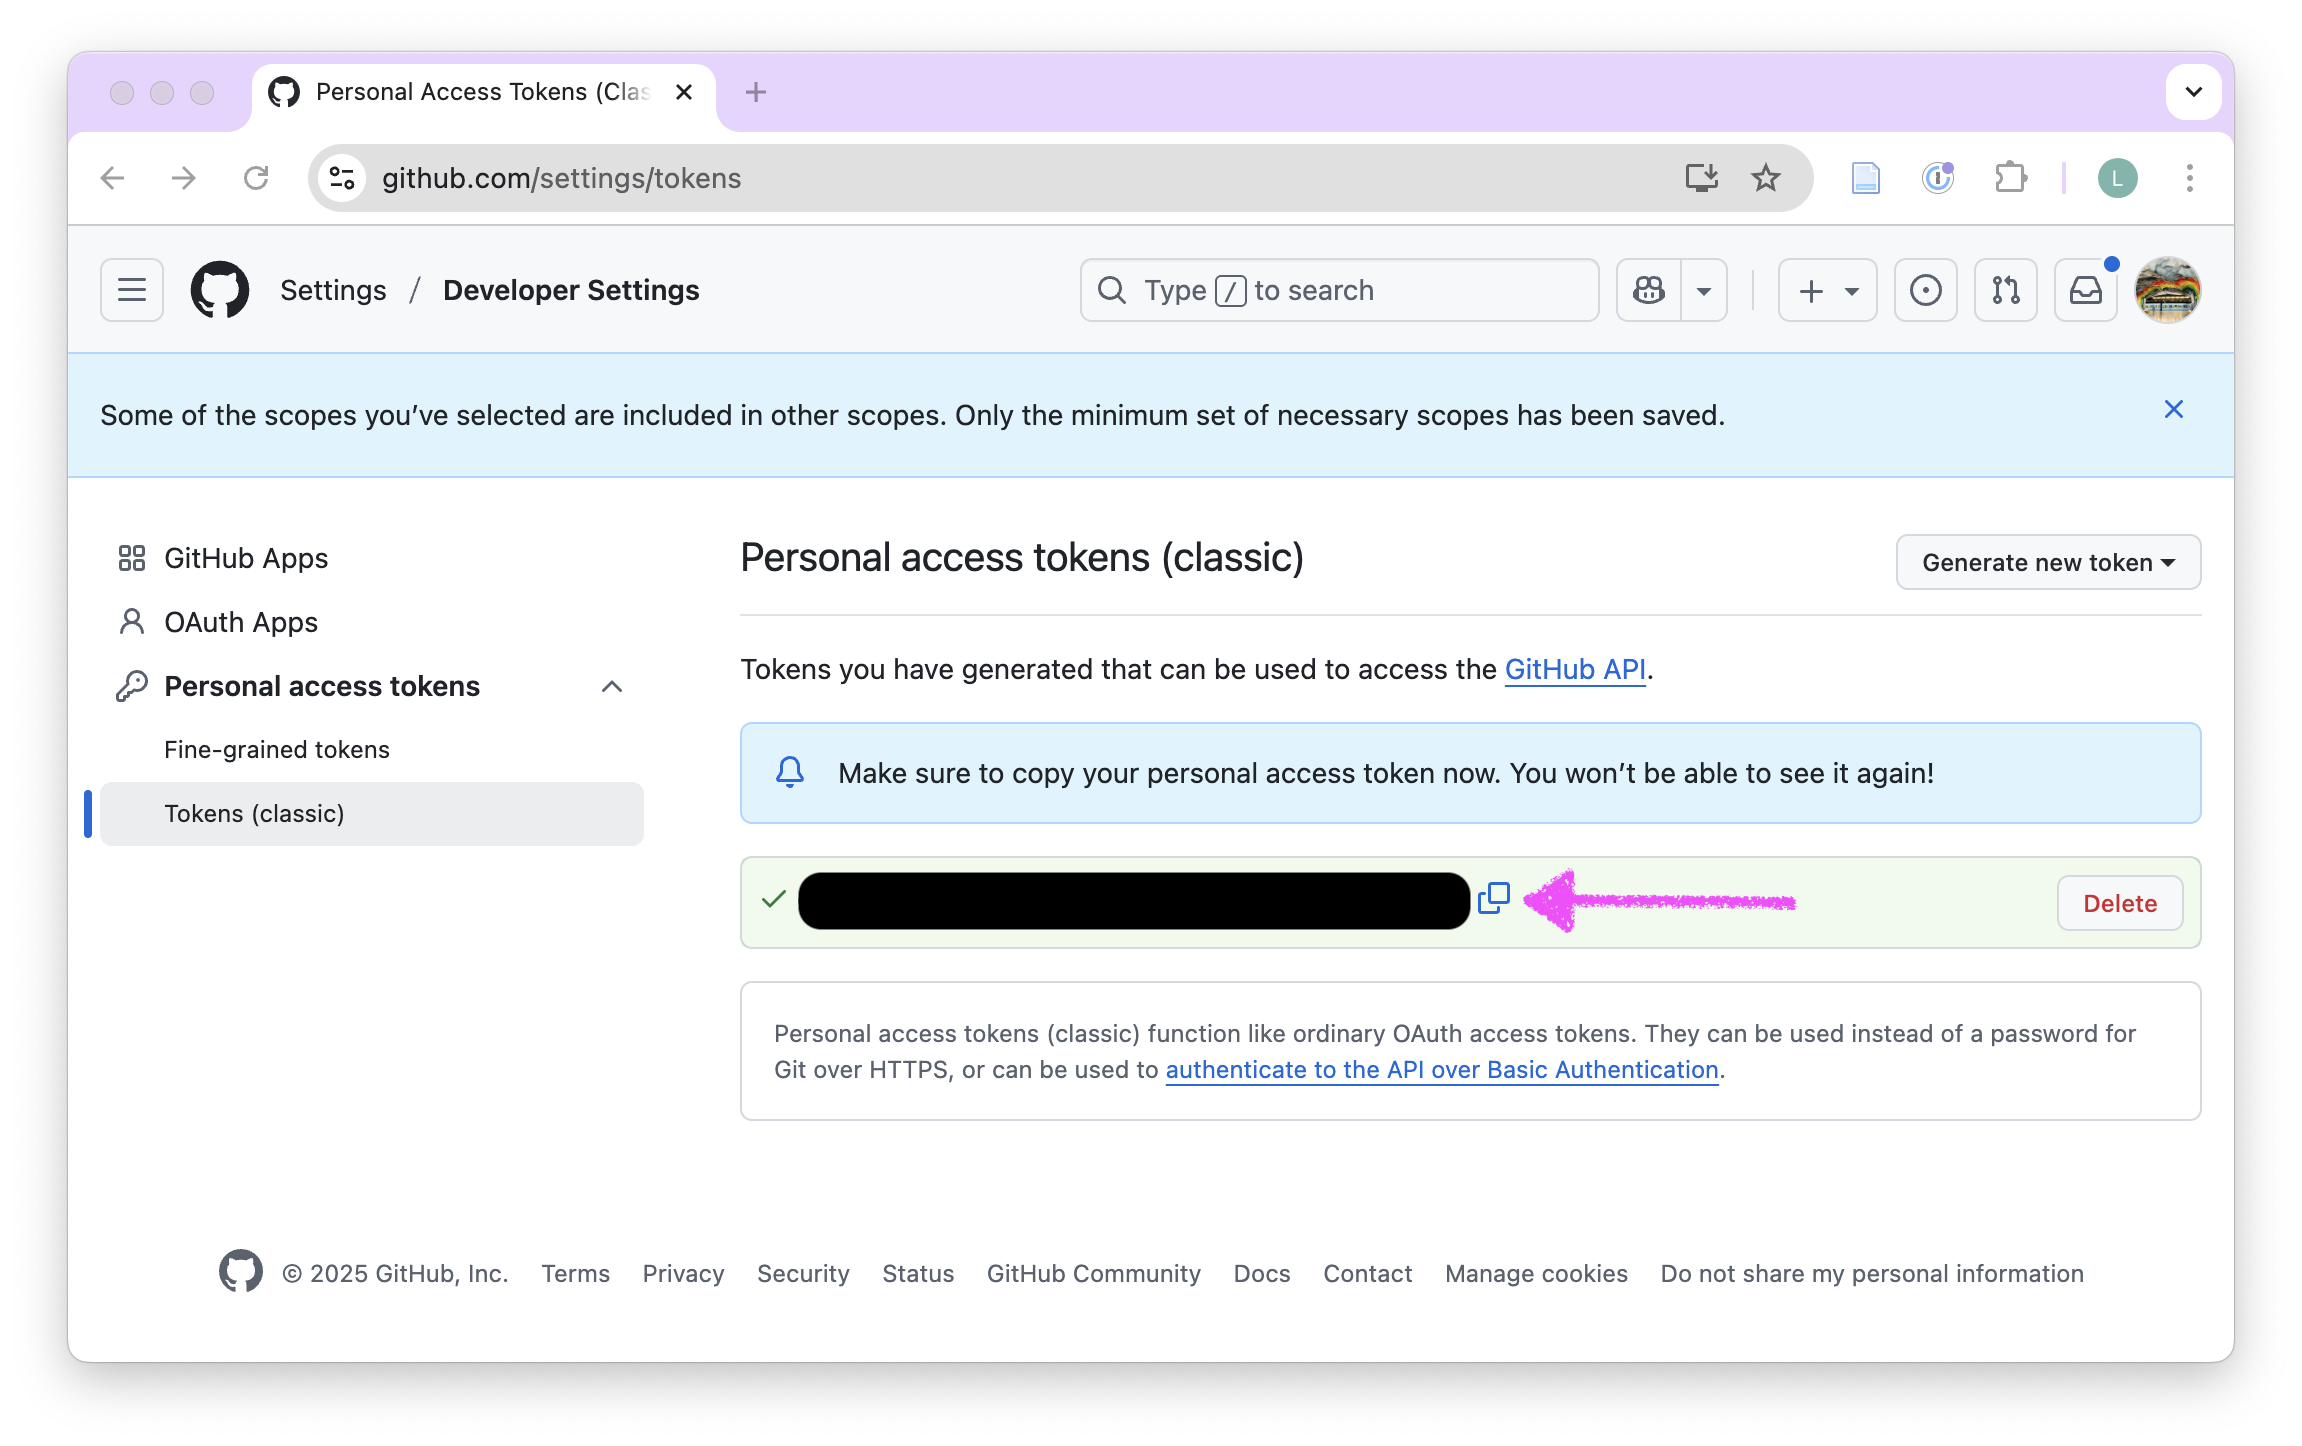Image resolution: width=2302 pixels, height=1446 pixels.
Task: Go to GitHub homepage via Octocat logo
Action: click(220, 290)
